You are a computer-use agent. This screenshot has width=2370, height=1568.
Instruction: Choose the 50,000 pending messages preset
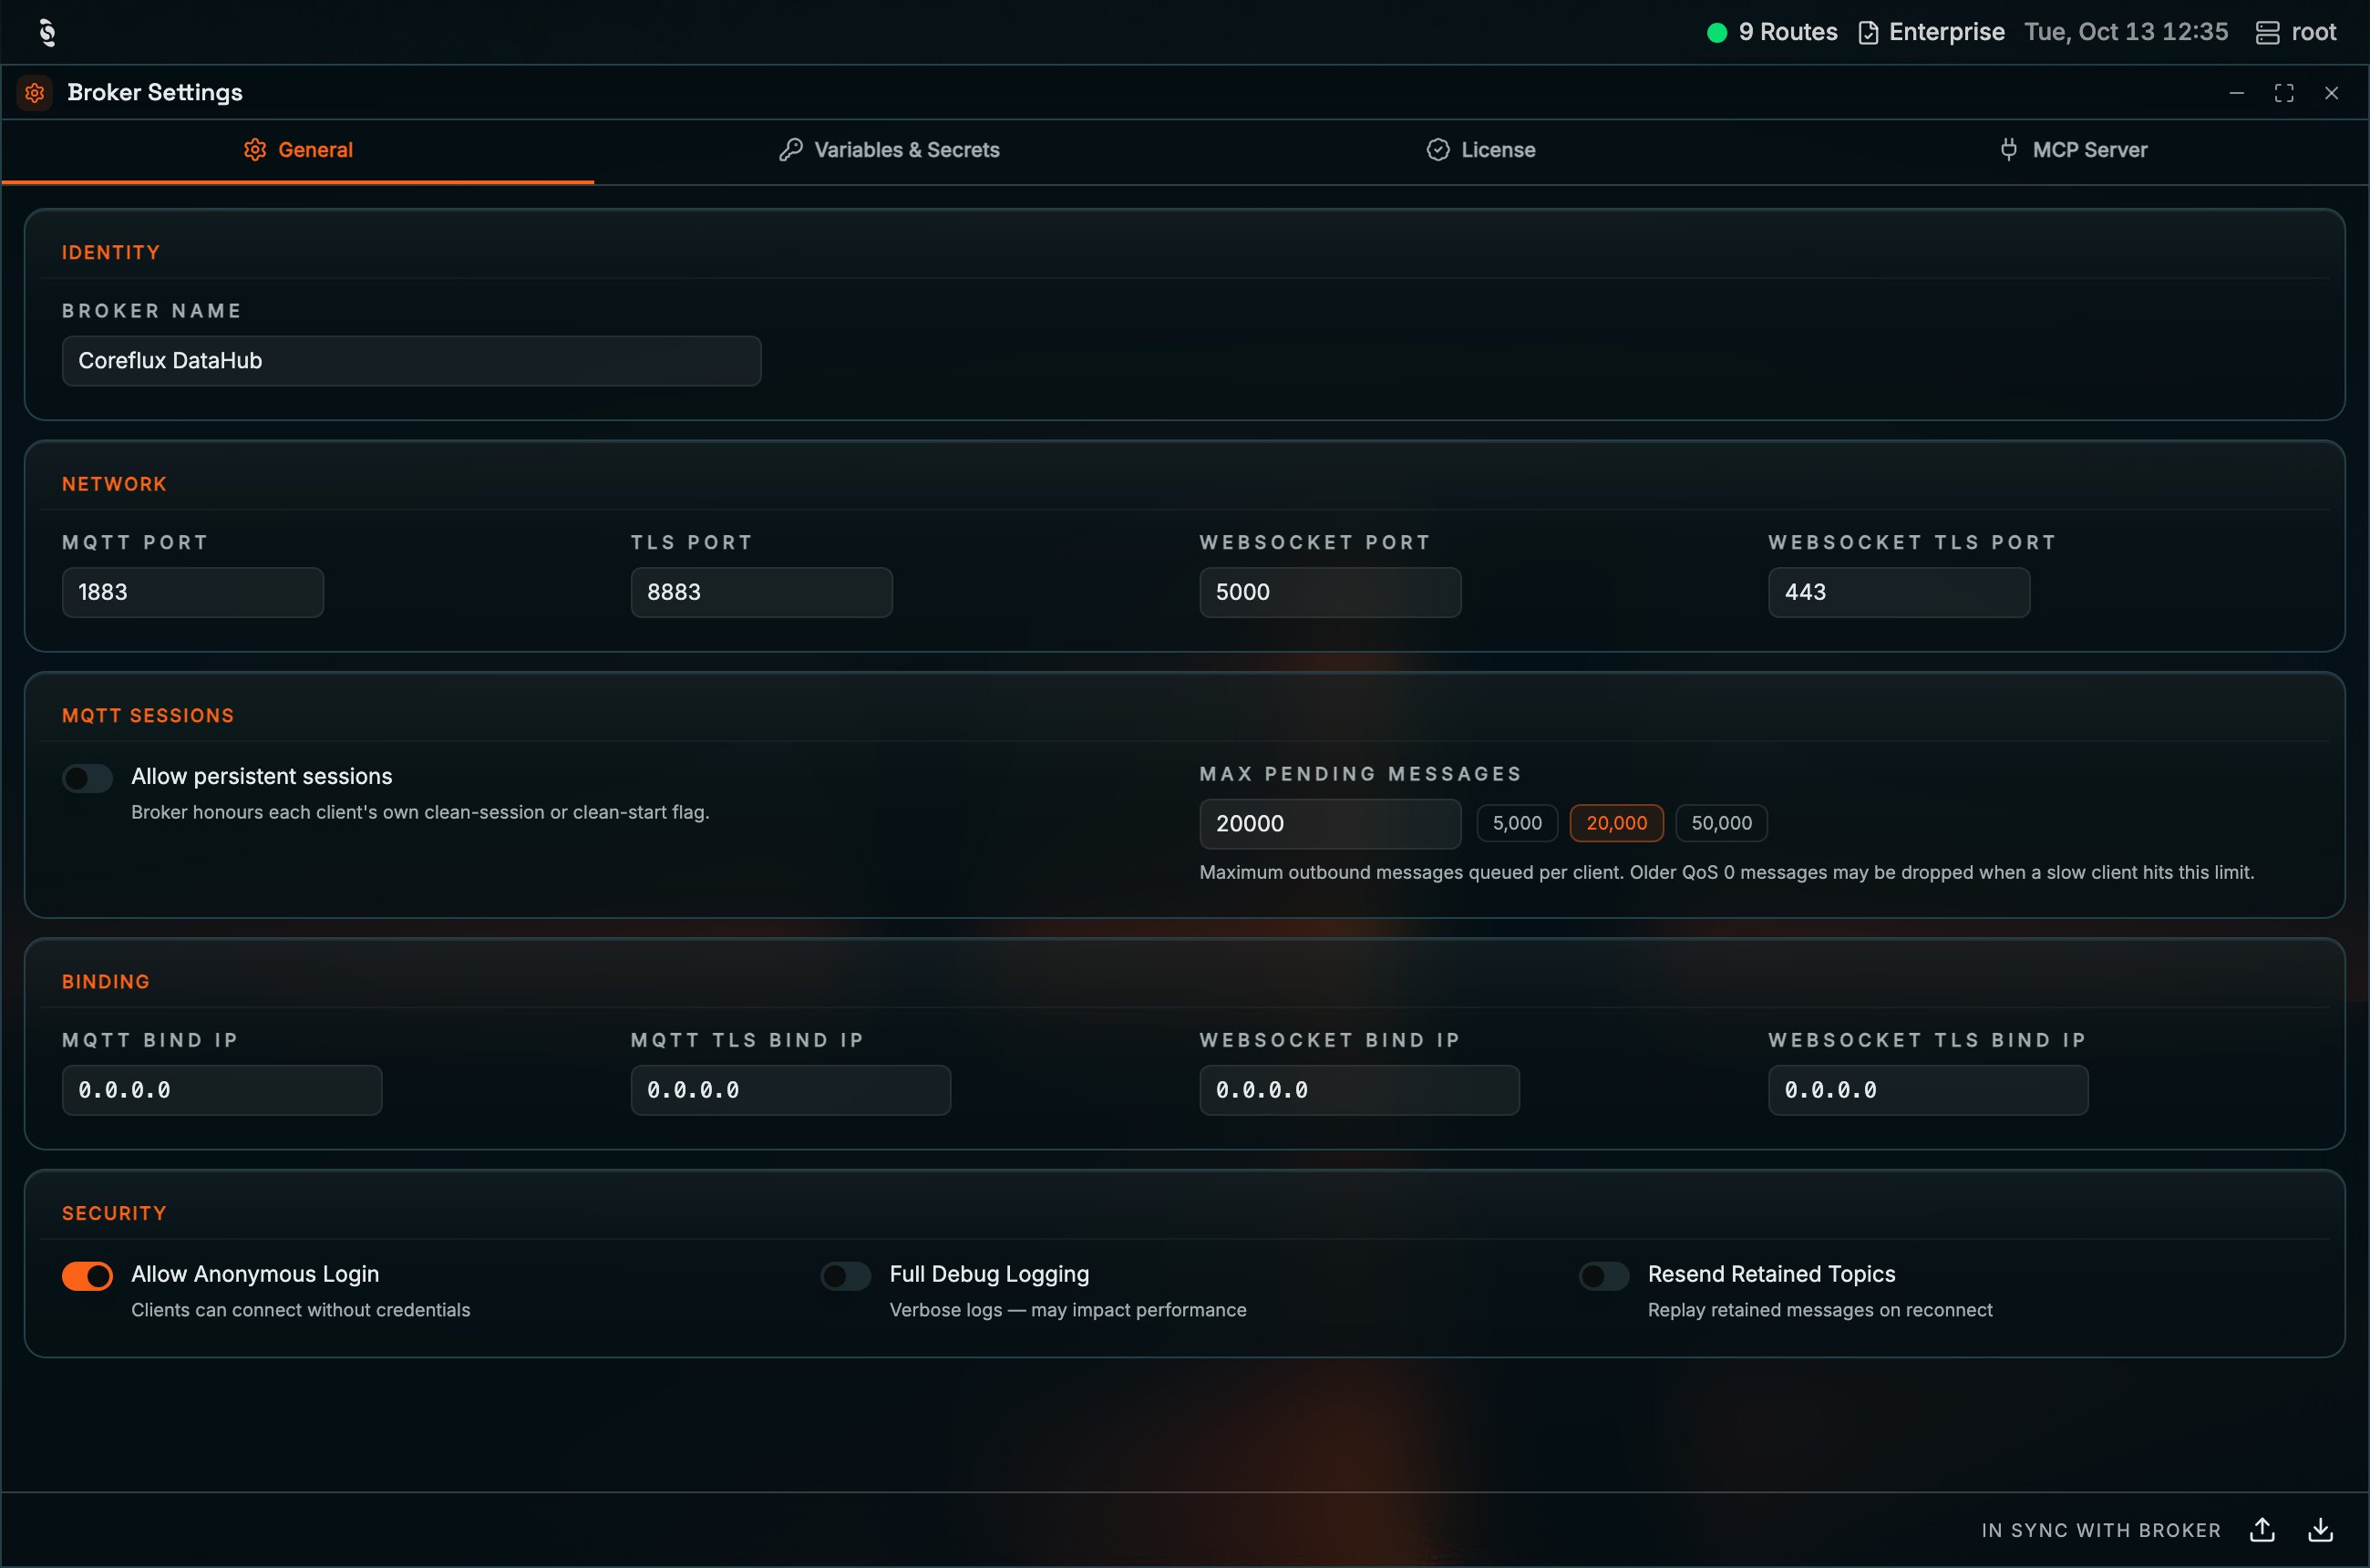pyautogui.click(x=1721, y=823)
